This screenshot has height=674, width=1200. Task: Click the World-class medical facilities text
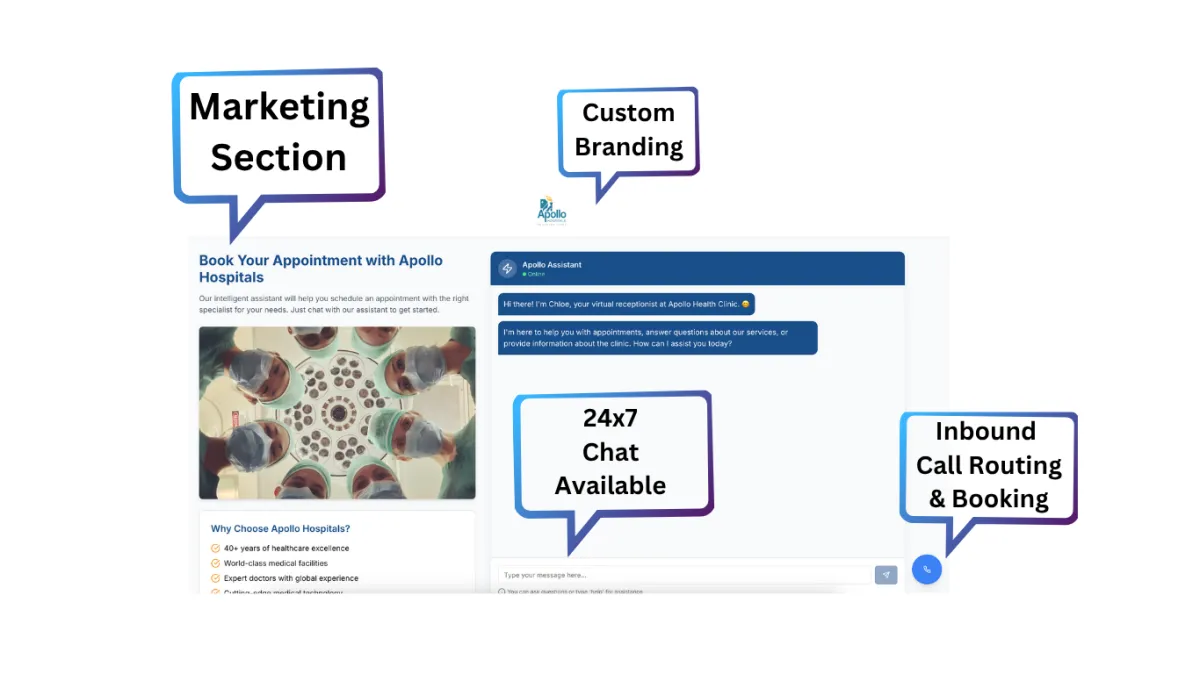tap(276, 563)
